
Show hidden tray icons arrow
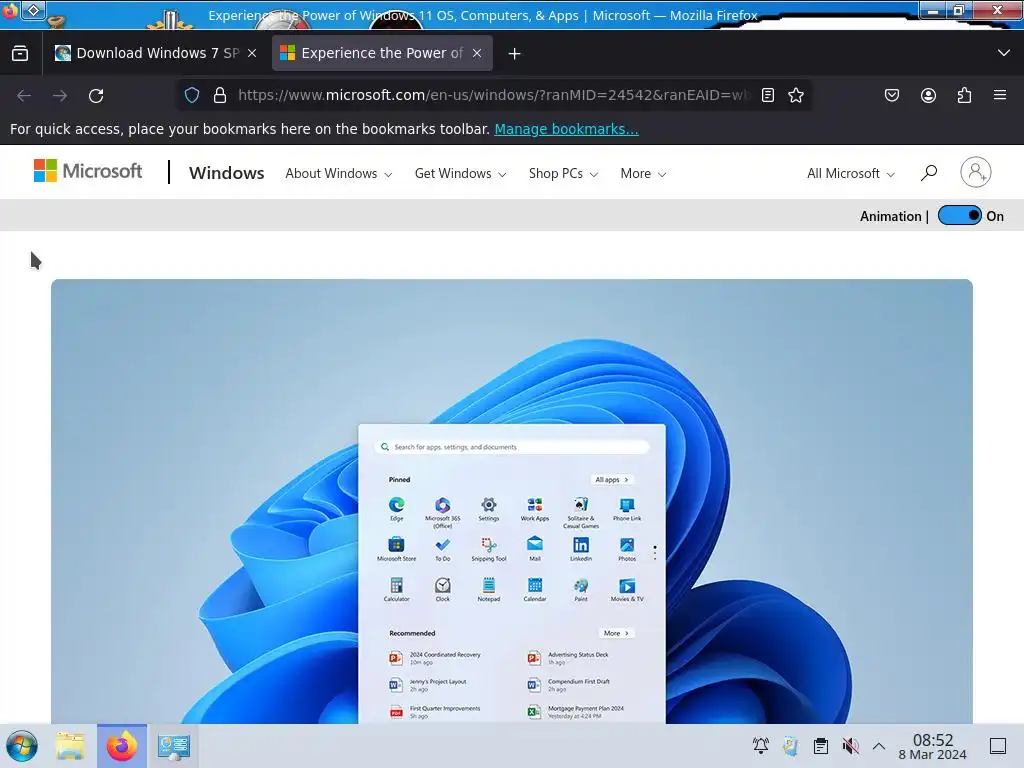(879, 746)
